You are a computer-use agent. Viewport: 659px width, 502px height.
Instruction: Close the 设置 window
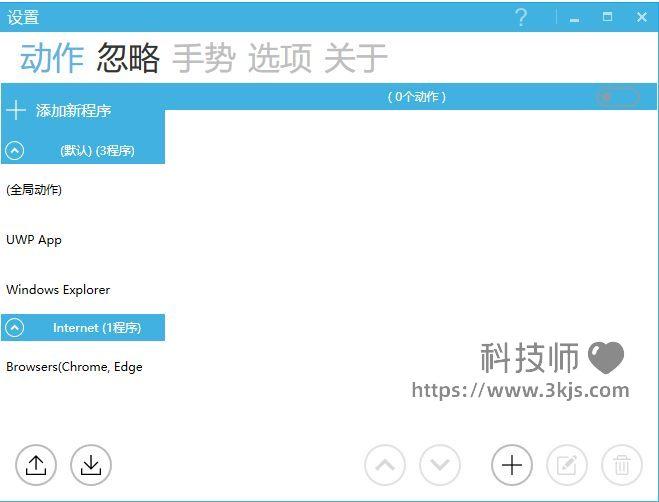pos(641,17)
